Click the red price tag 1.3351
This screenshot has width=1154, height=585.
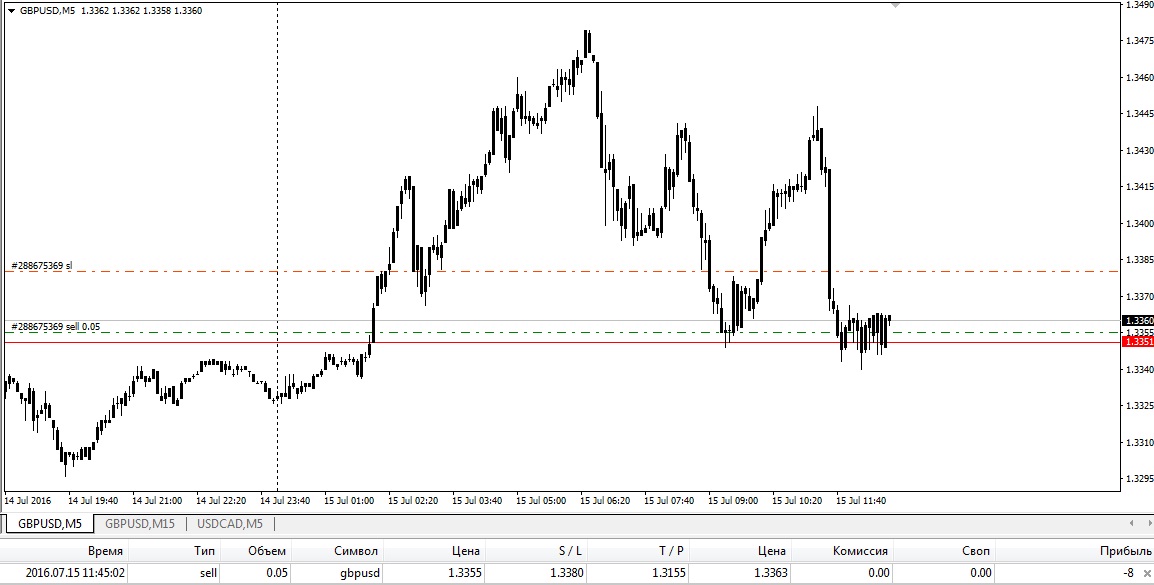tap(1138, 342)
